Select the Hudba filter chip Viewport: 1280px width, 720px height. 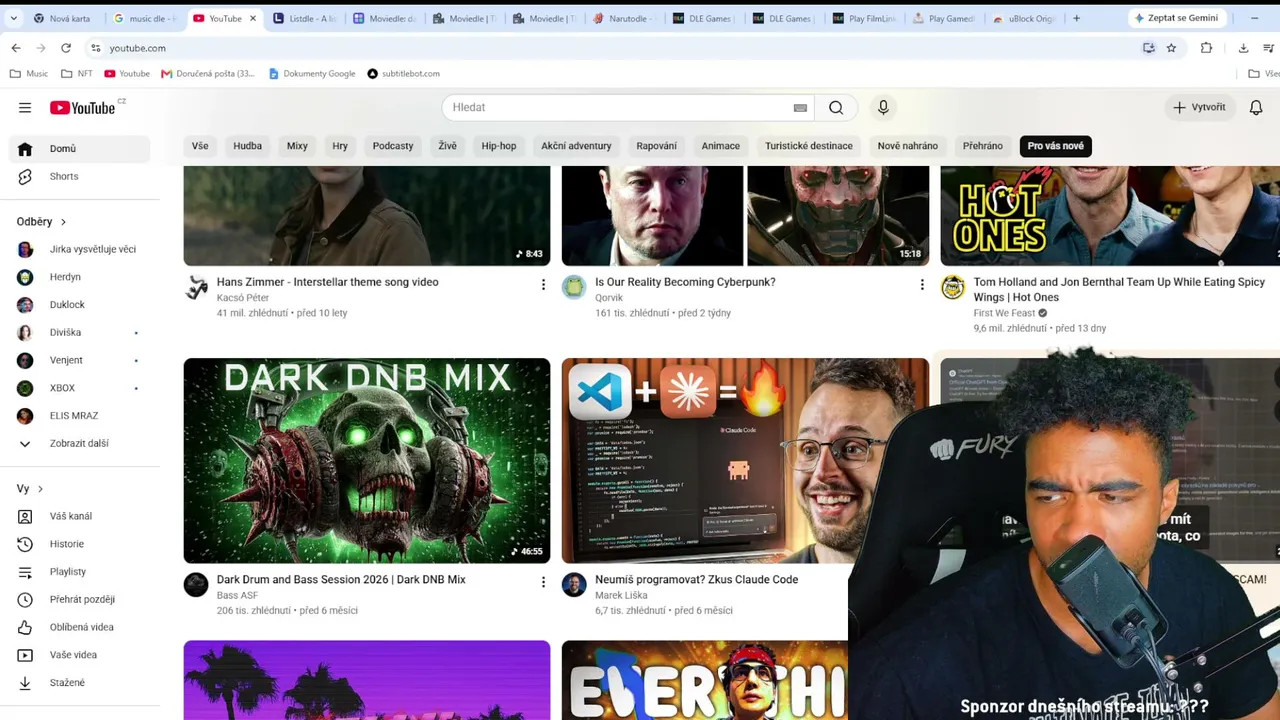point(247,146)
